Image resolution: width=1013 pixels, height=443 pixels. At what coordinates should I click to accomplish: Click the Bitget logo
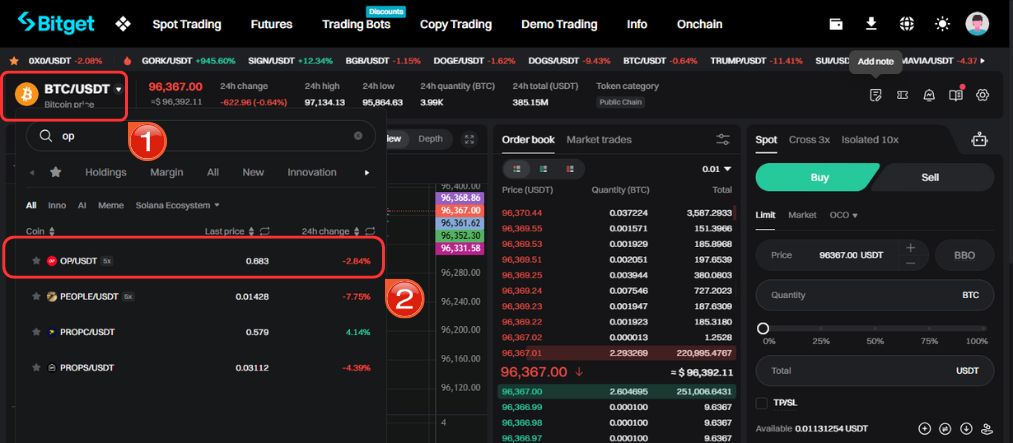click(x=56, y=23)
